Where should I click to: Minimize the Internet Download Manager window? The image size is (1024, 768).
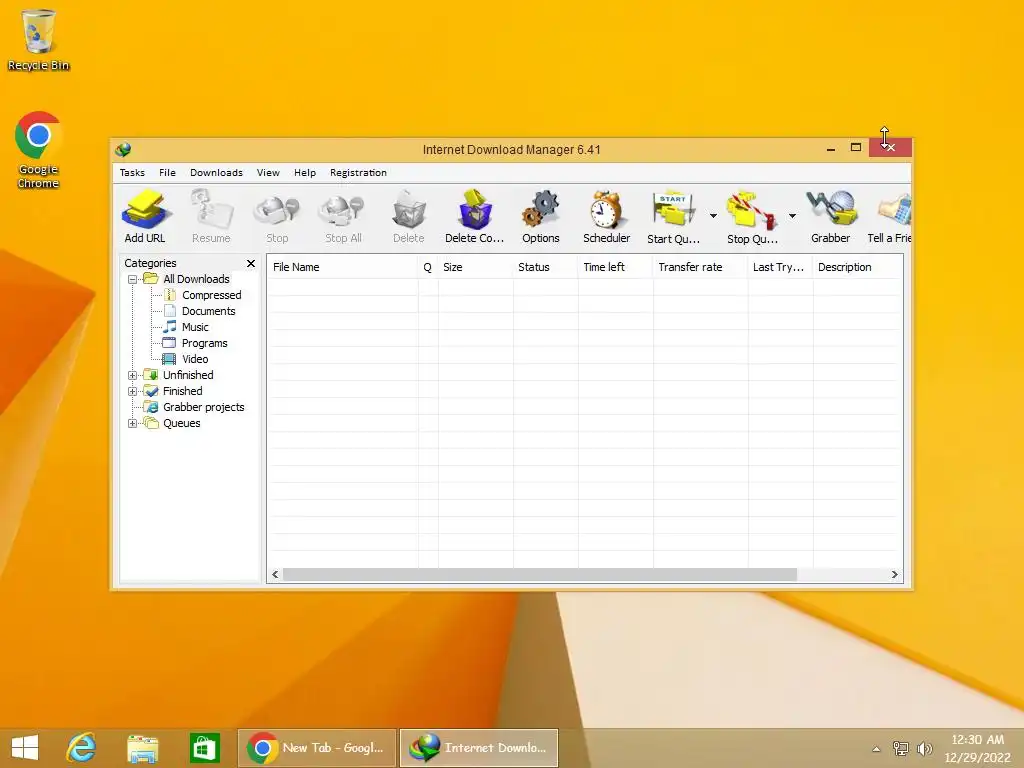coord(831,148)
